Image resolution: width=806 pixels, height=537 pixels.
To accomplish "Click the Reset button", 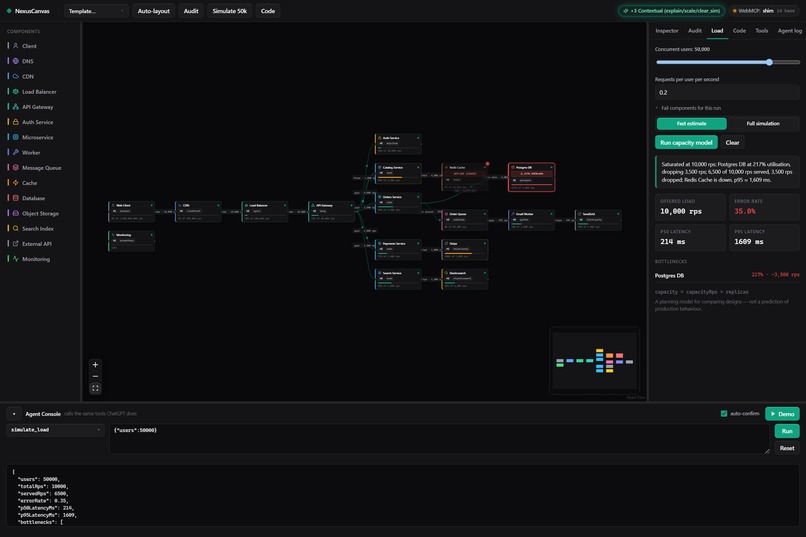I will 787,448.
